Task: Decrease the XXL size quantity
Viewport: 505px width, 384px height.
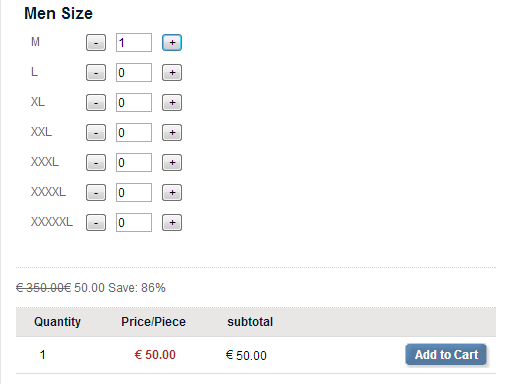Action: (x=96, y=133)
